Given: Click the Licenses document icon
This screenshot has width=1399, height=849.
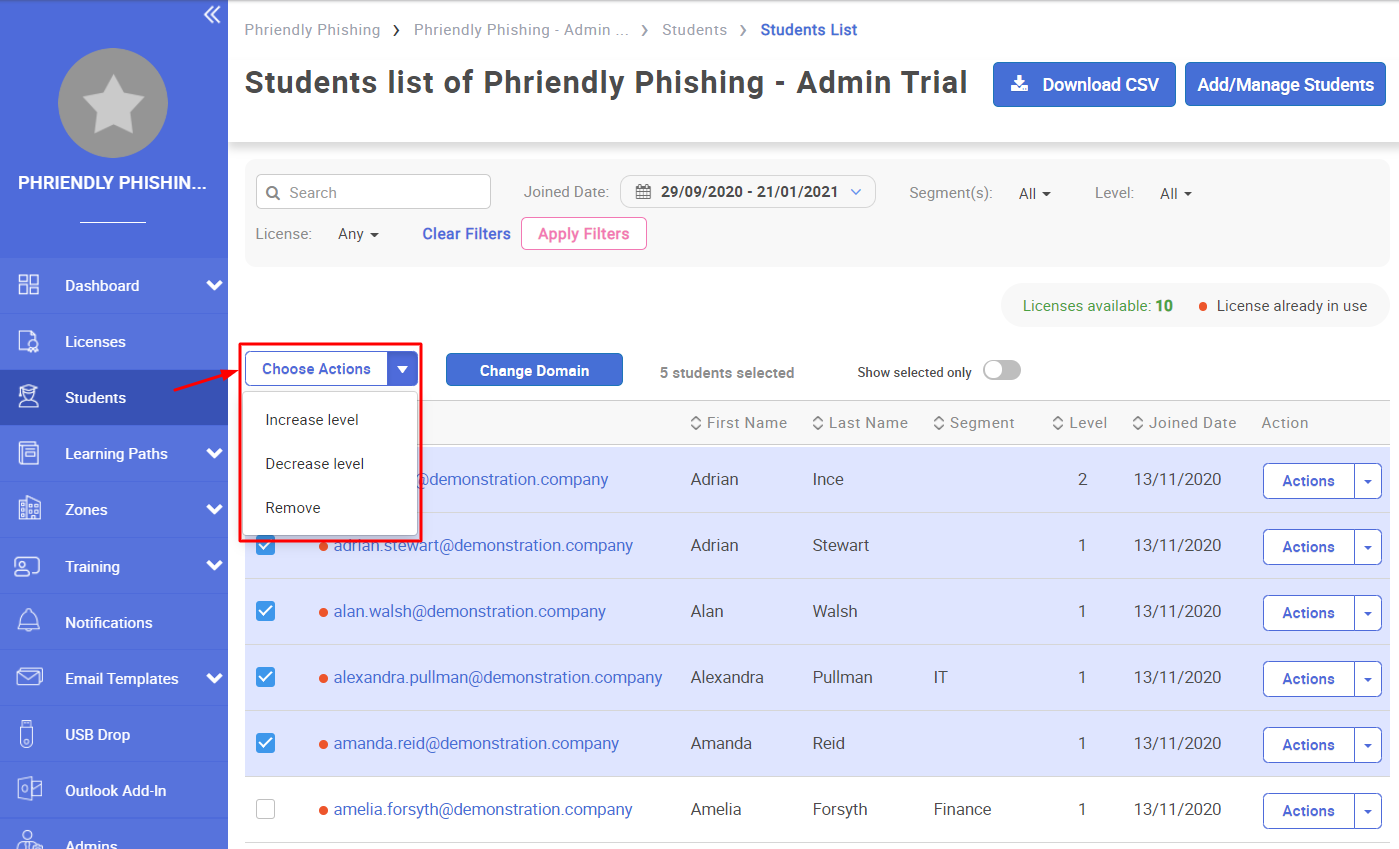Looking at the screenshot, I should pyautogui.click(x=29, y=341).
